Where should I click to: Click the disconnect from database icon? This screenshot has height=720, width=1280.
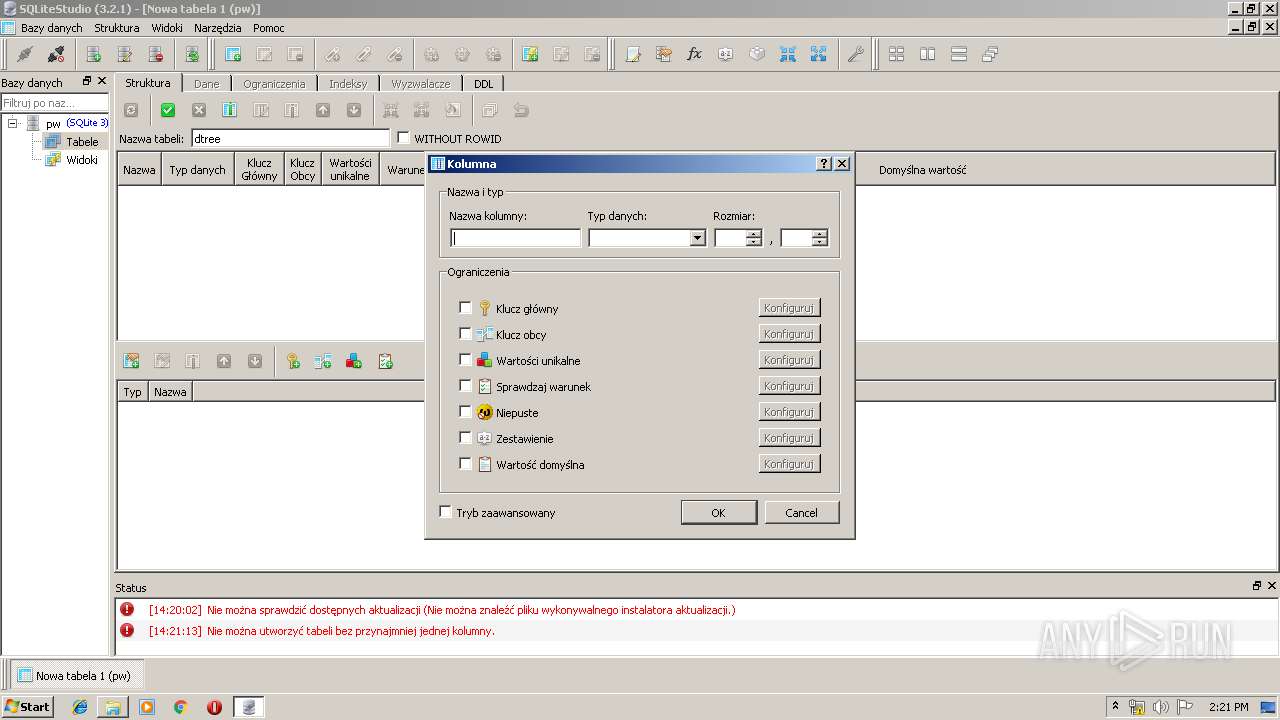coord(56,54)
